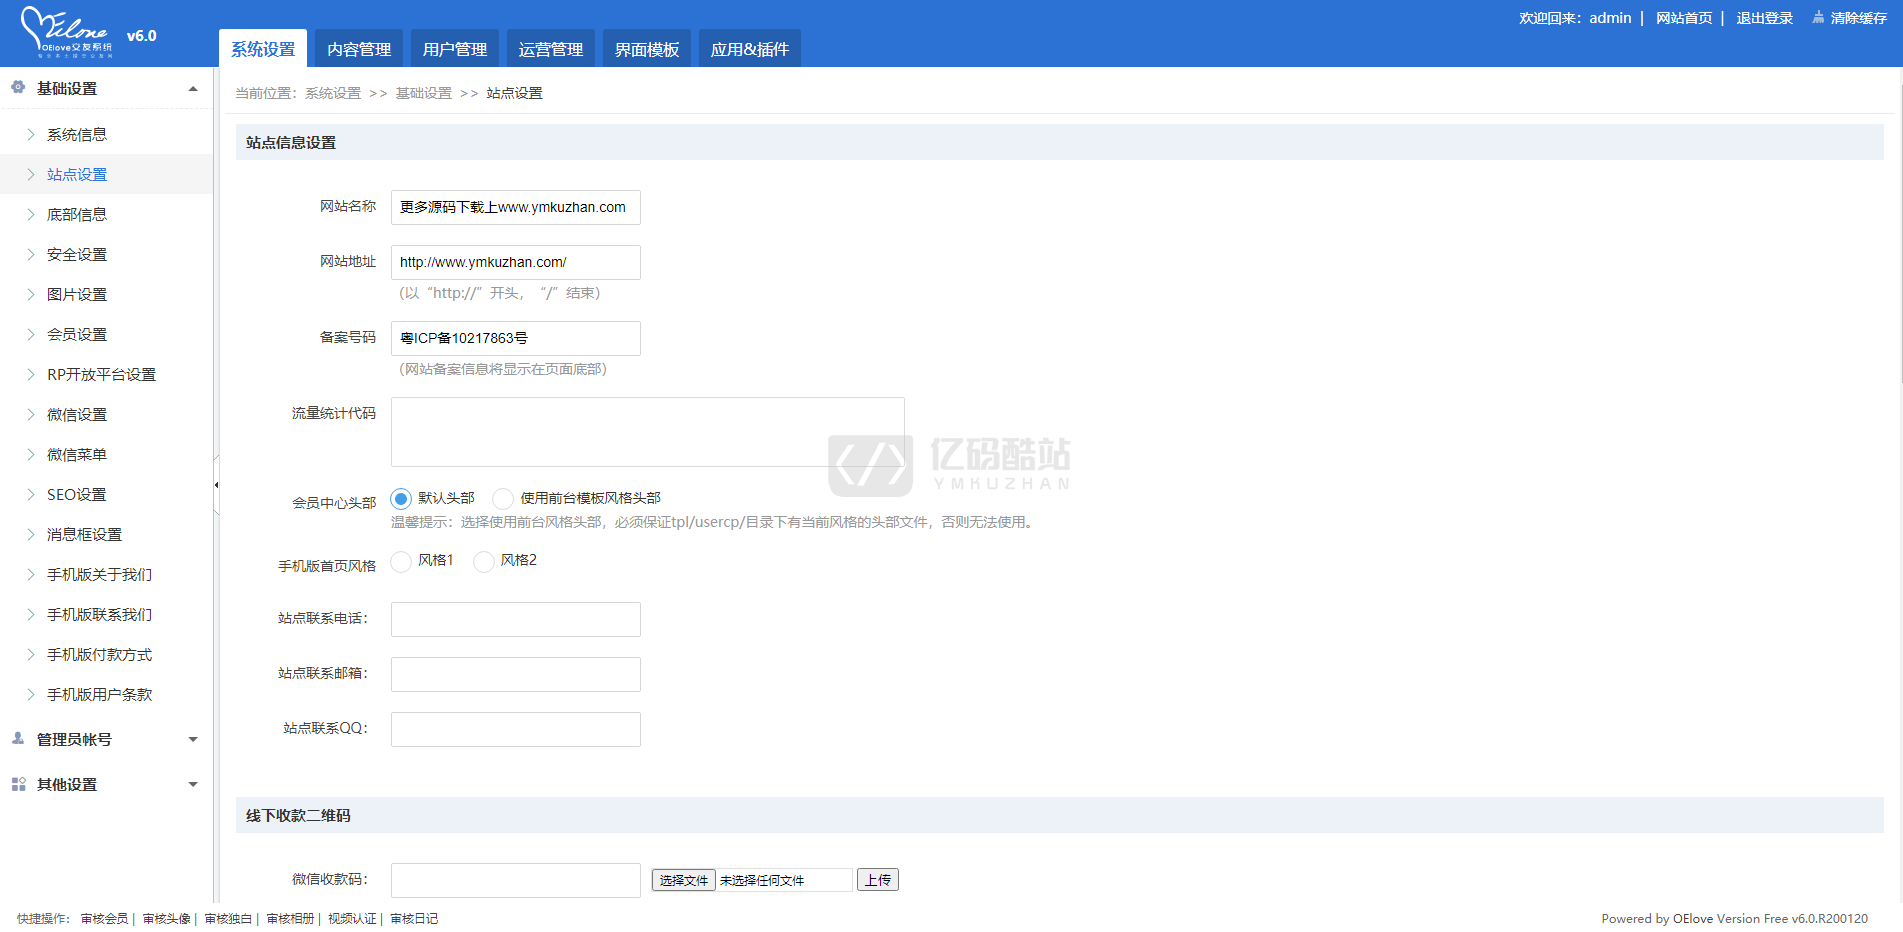
Task: Open 审核日记 quick action
Action: click(x=415, y=919)
